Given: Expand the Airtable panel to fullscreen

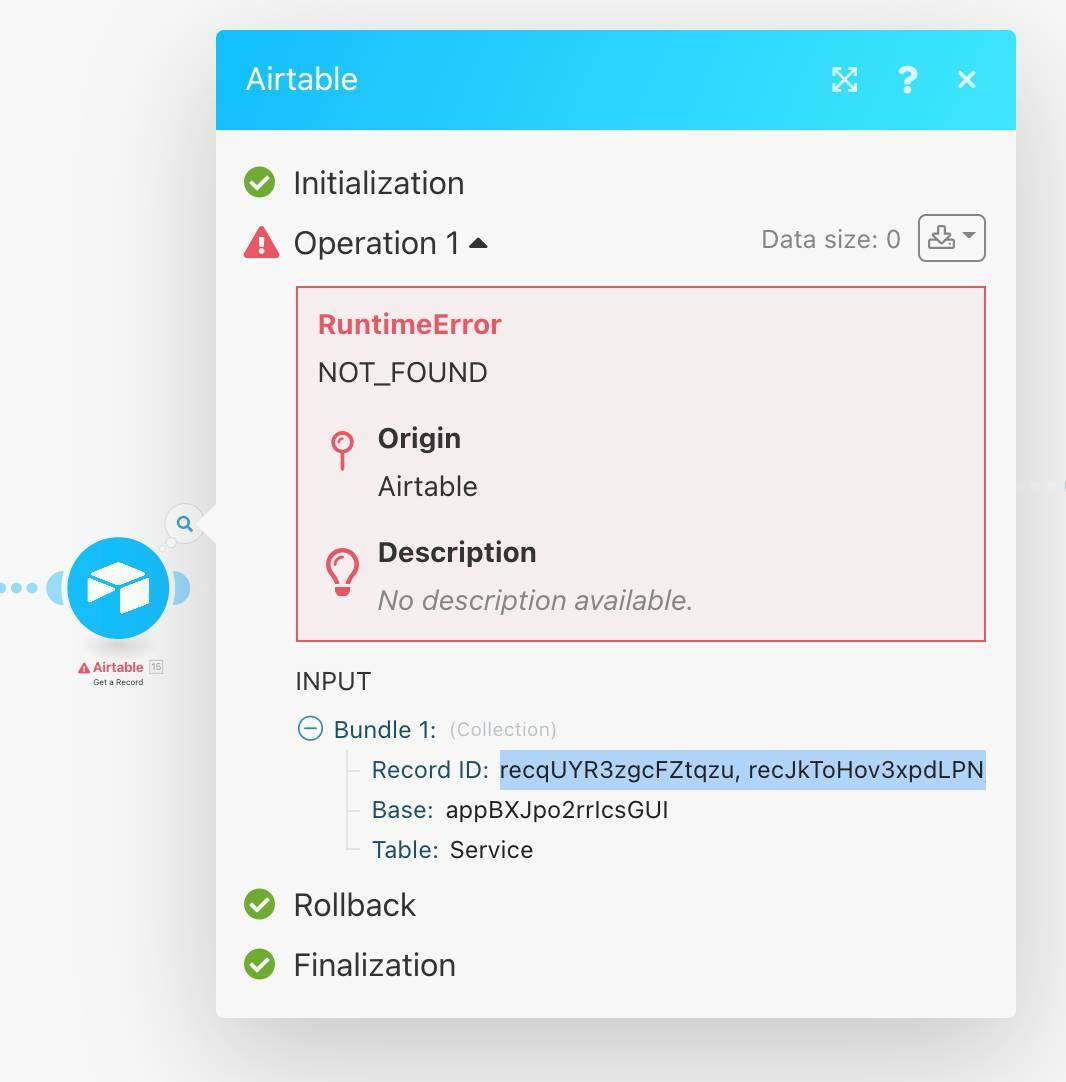Looking at the screenshot, I should pos(845,80).
